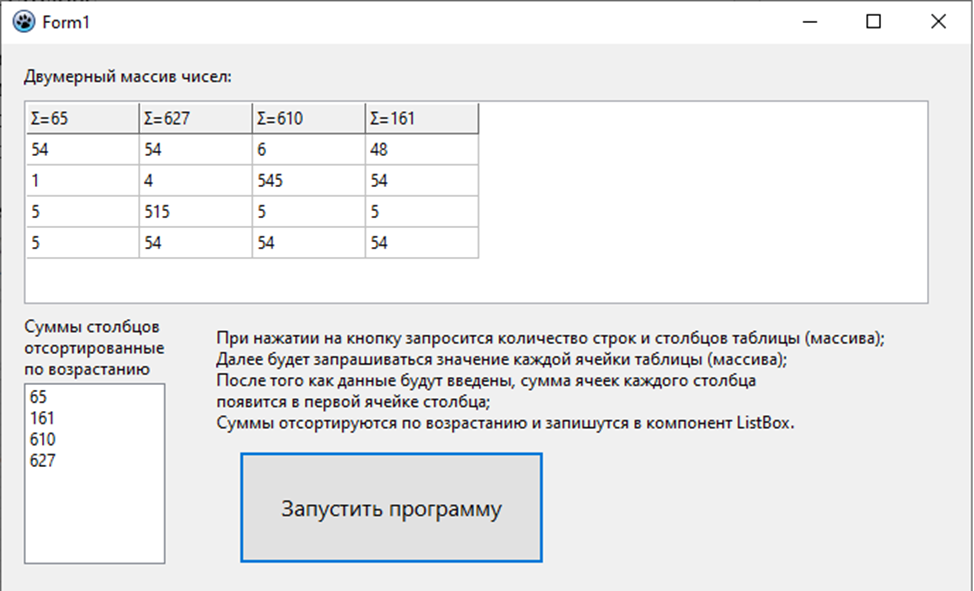
Task: Click the Запустить программу button
Action: (x=391, y=508)
